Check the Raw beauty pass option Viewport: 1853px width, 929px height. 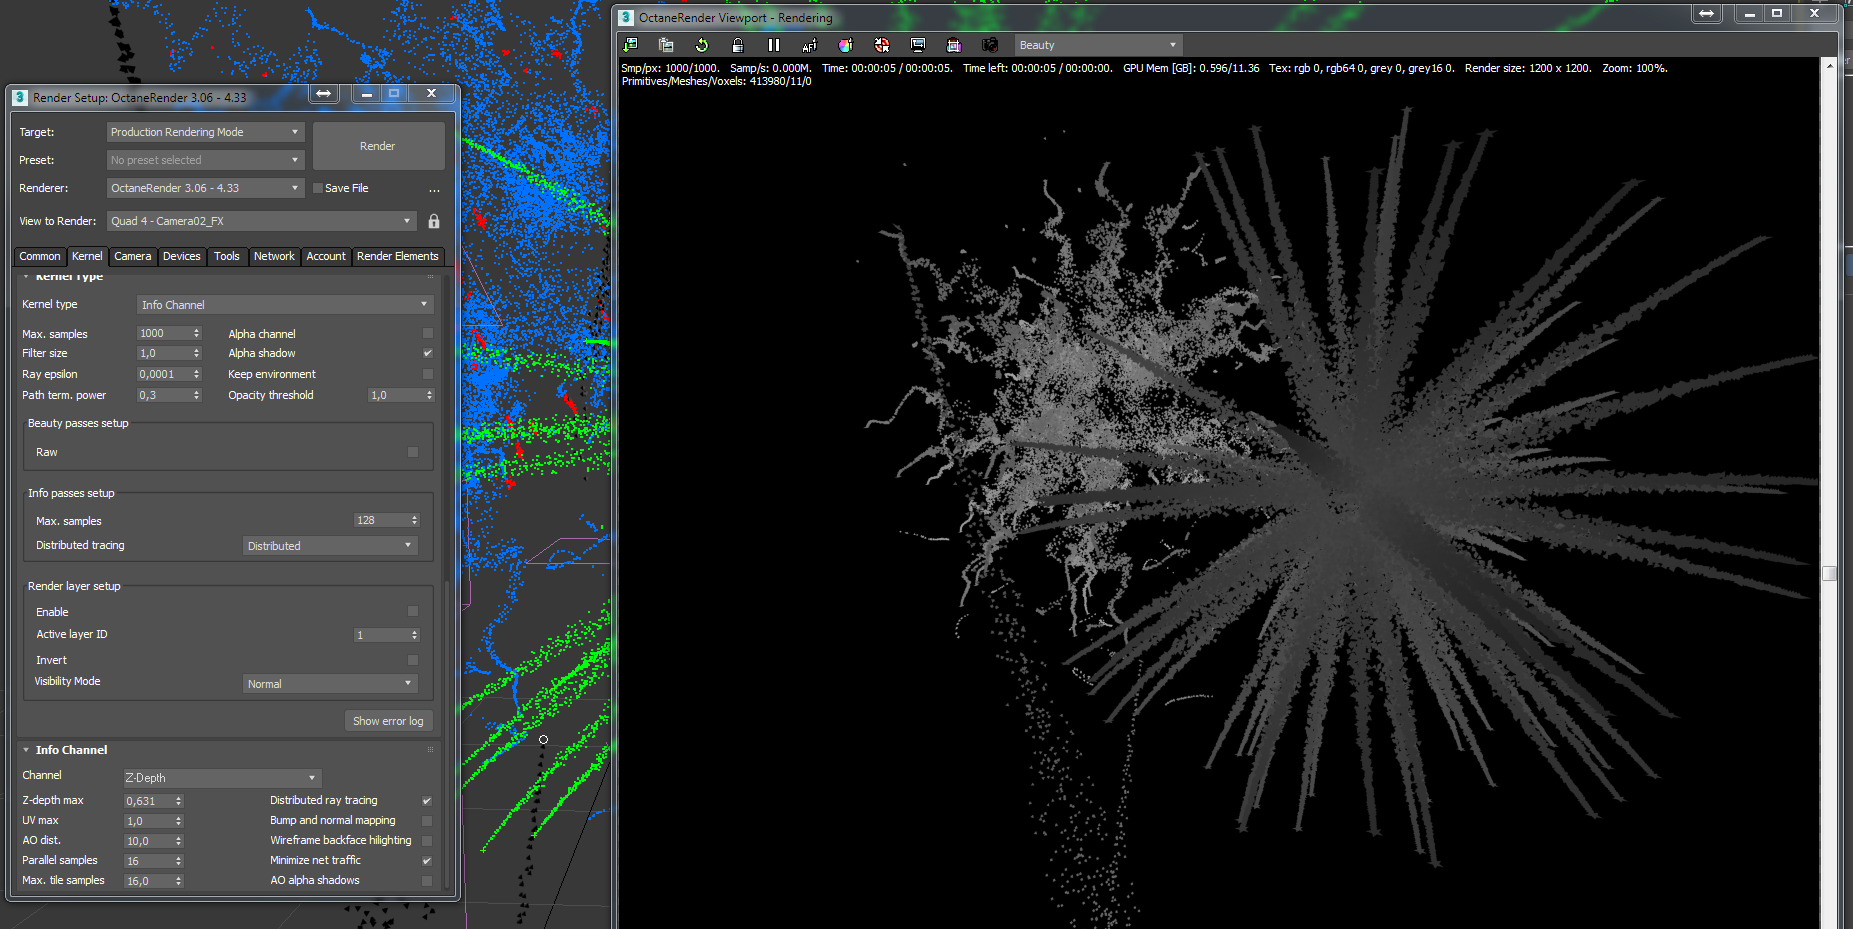(413, 452)
